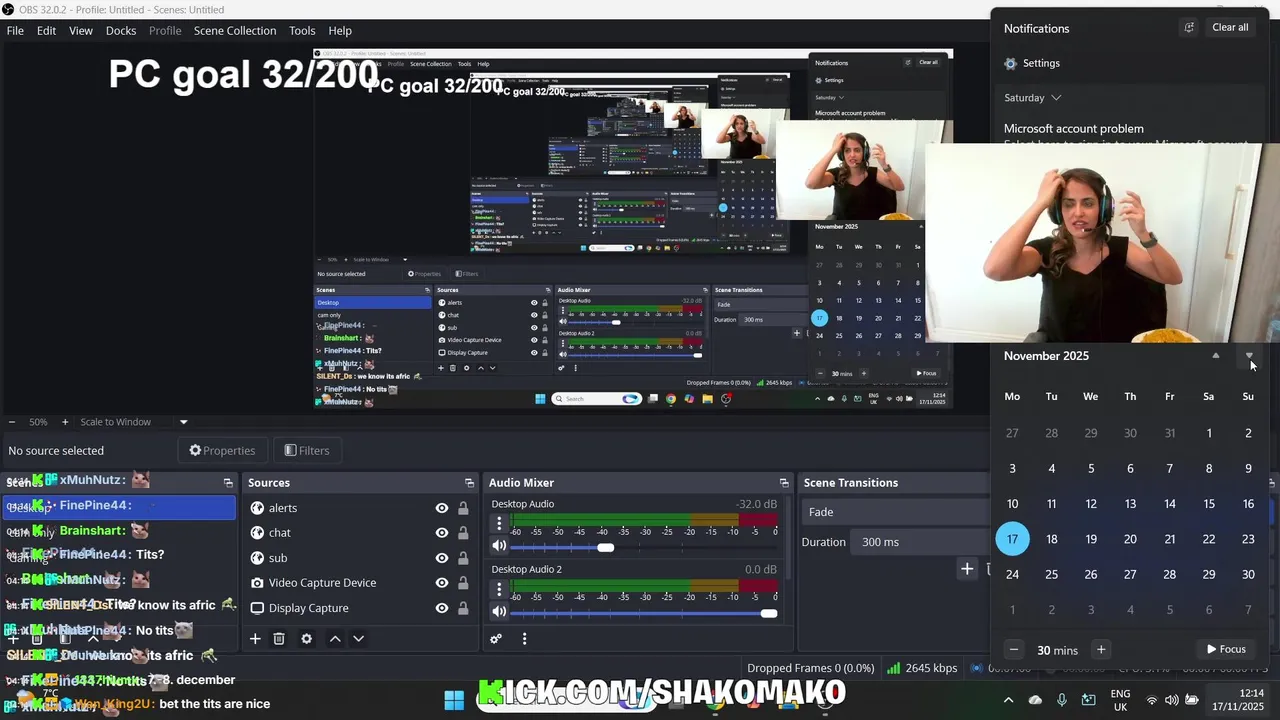The image size is (1280, 720).
Task: Open volume speaker tray icon
Action: [1172, 700]
